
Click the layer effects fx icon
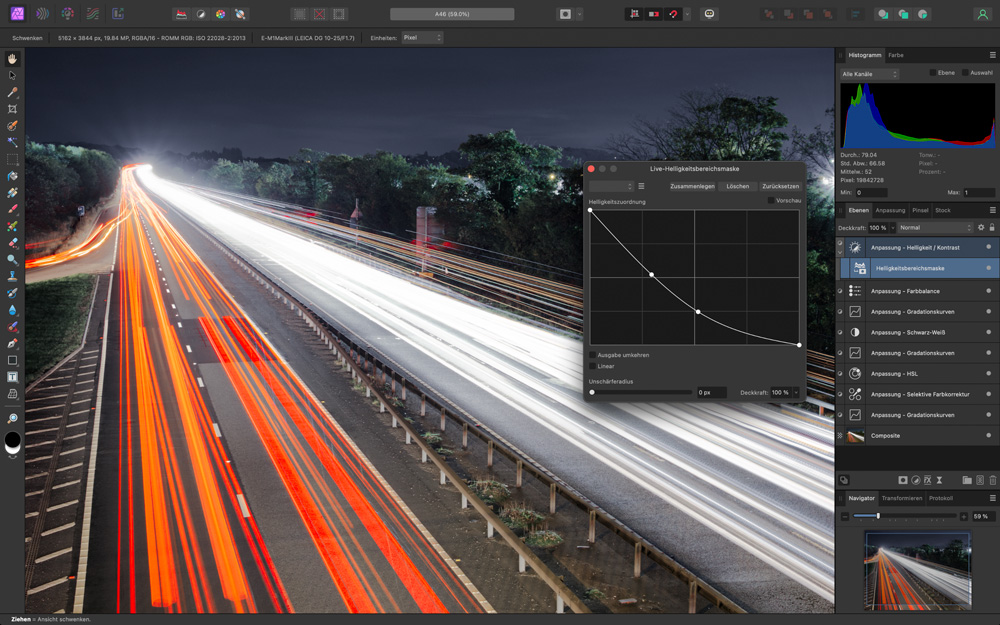[927, 480]
